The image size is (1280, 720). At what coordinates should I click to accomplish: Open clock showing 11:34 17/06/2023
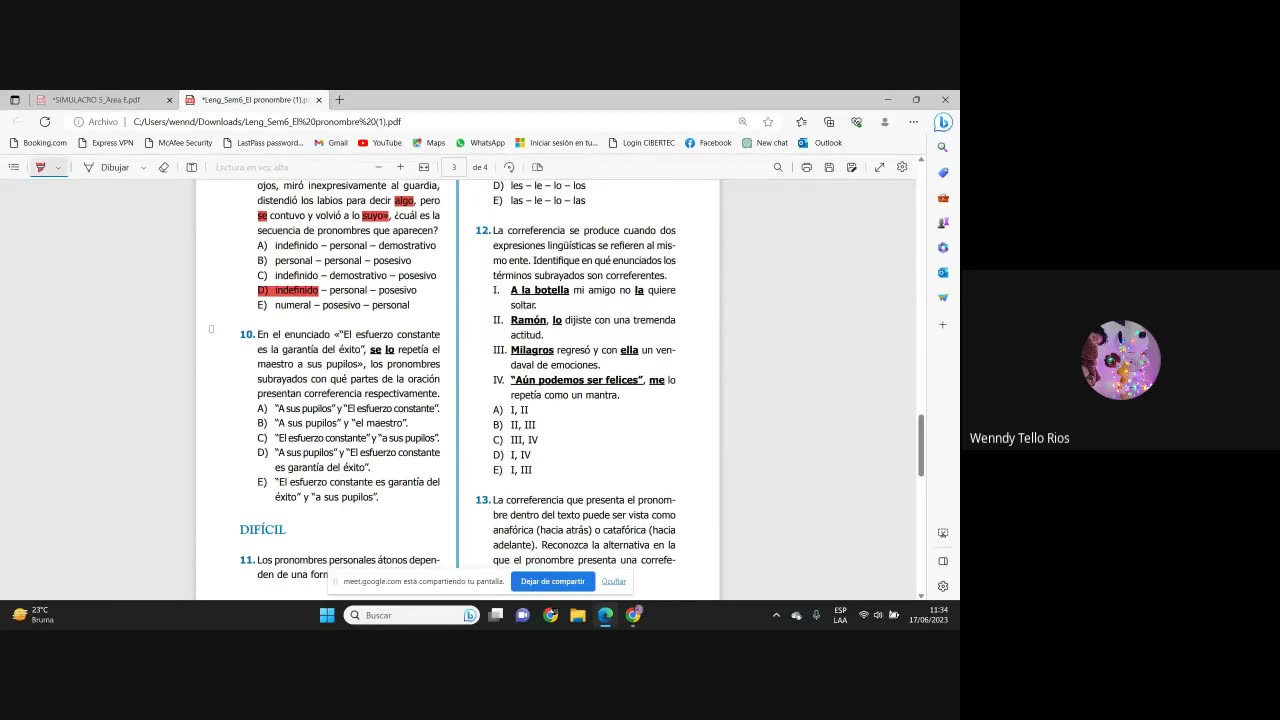click(929, 615)
